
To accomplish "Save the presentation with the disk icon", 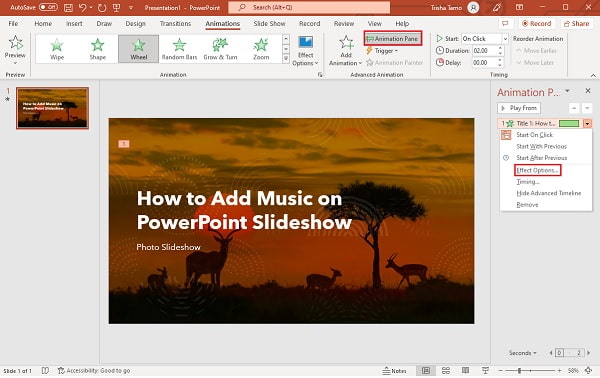I will 68,7.
